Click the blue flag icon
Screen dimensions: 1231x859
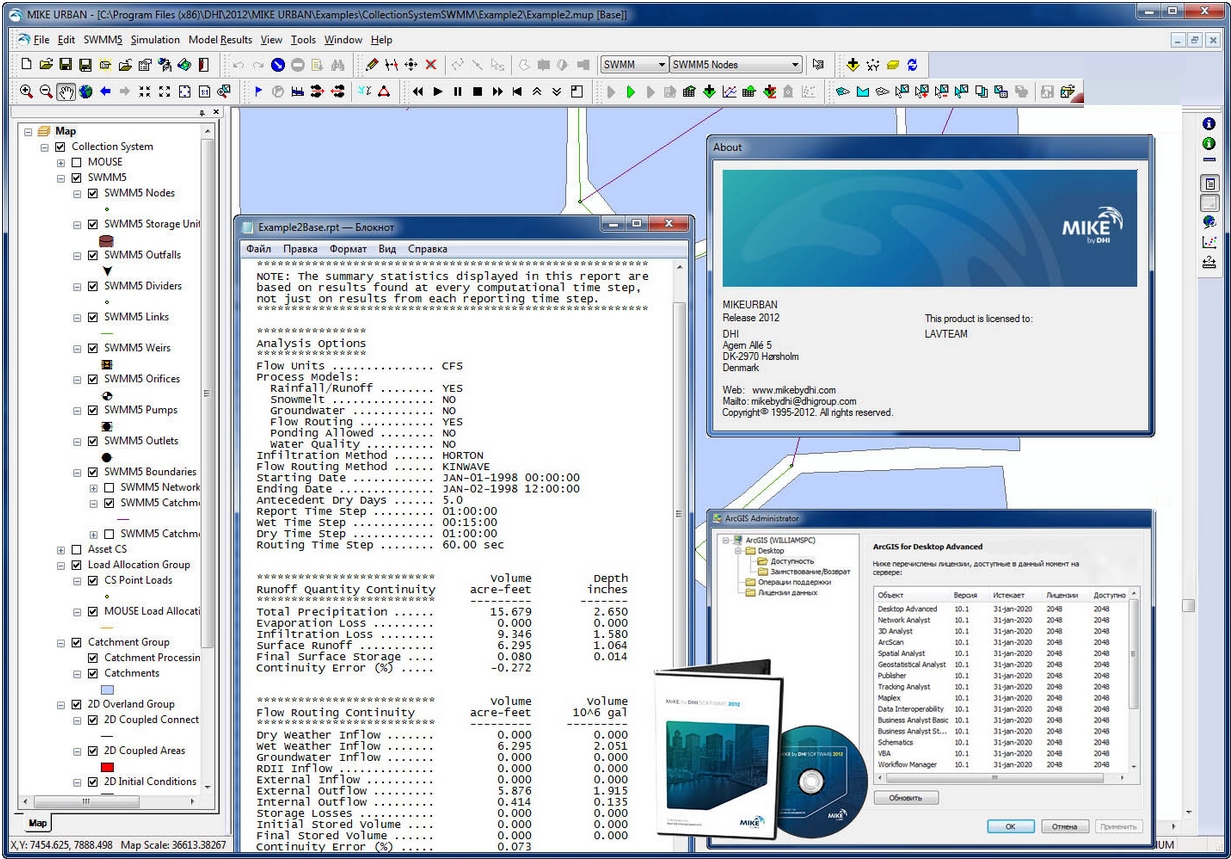tap(258, 92)
